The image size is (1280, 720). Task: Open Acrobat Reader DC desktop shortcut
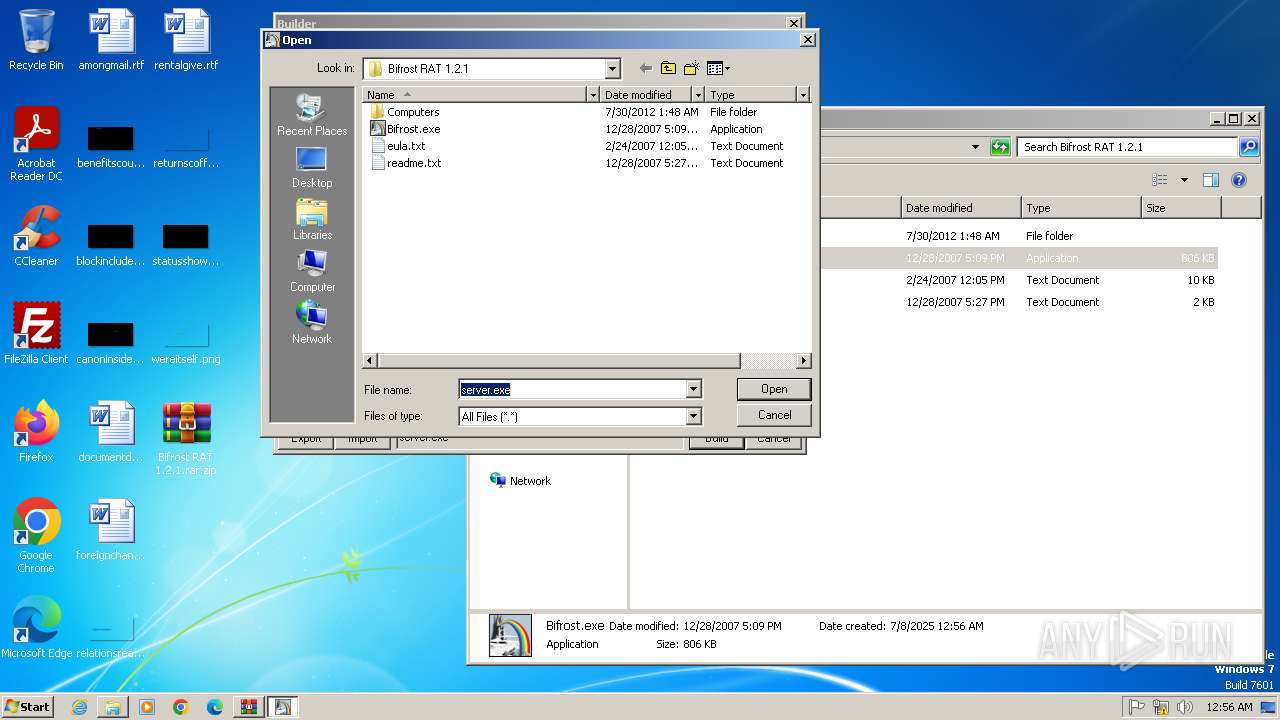point(36,144)
